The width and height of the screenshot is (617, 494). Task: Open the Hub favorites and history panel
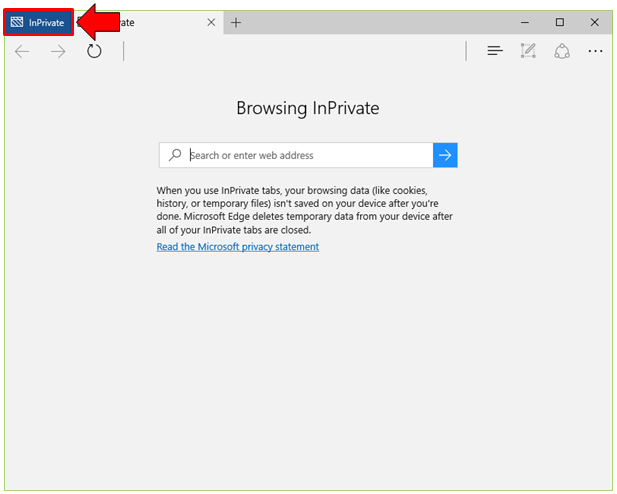click(495, 51)
